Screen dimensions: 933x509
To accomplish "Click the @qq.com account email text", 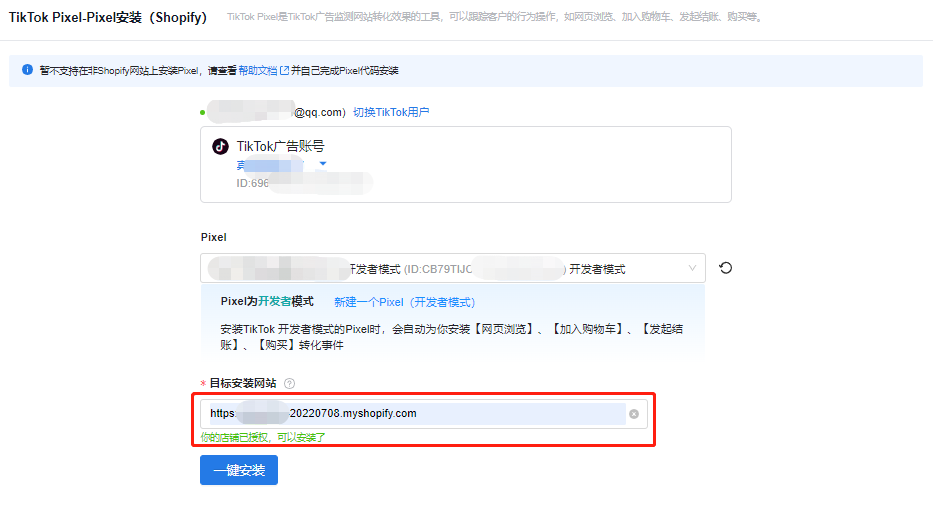I will (x=320, y=112).
